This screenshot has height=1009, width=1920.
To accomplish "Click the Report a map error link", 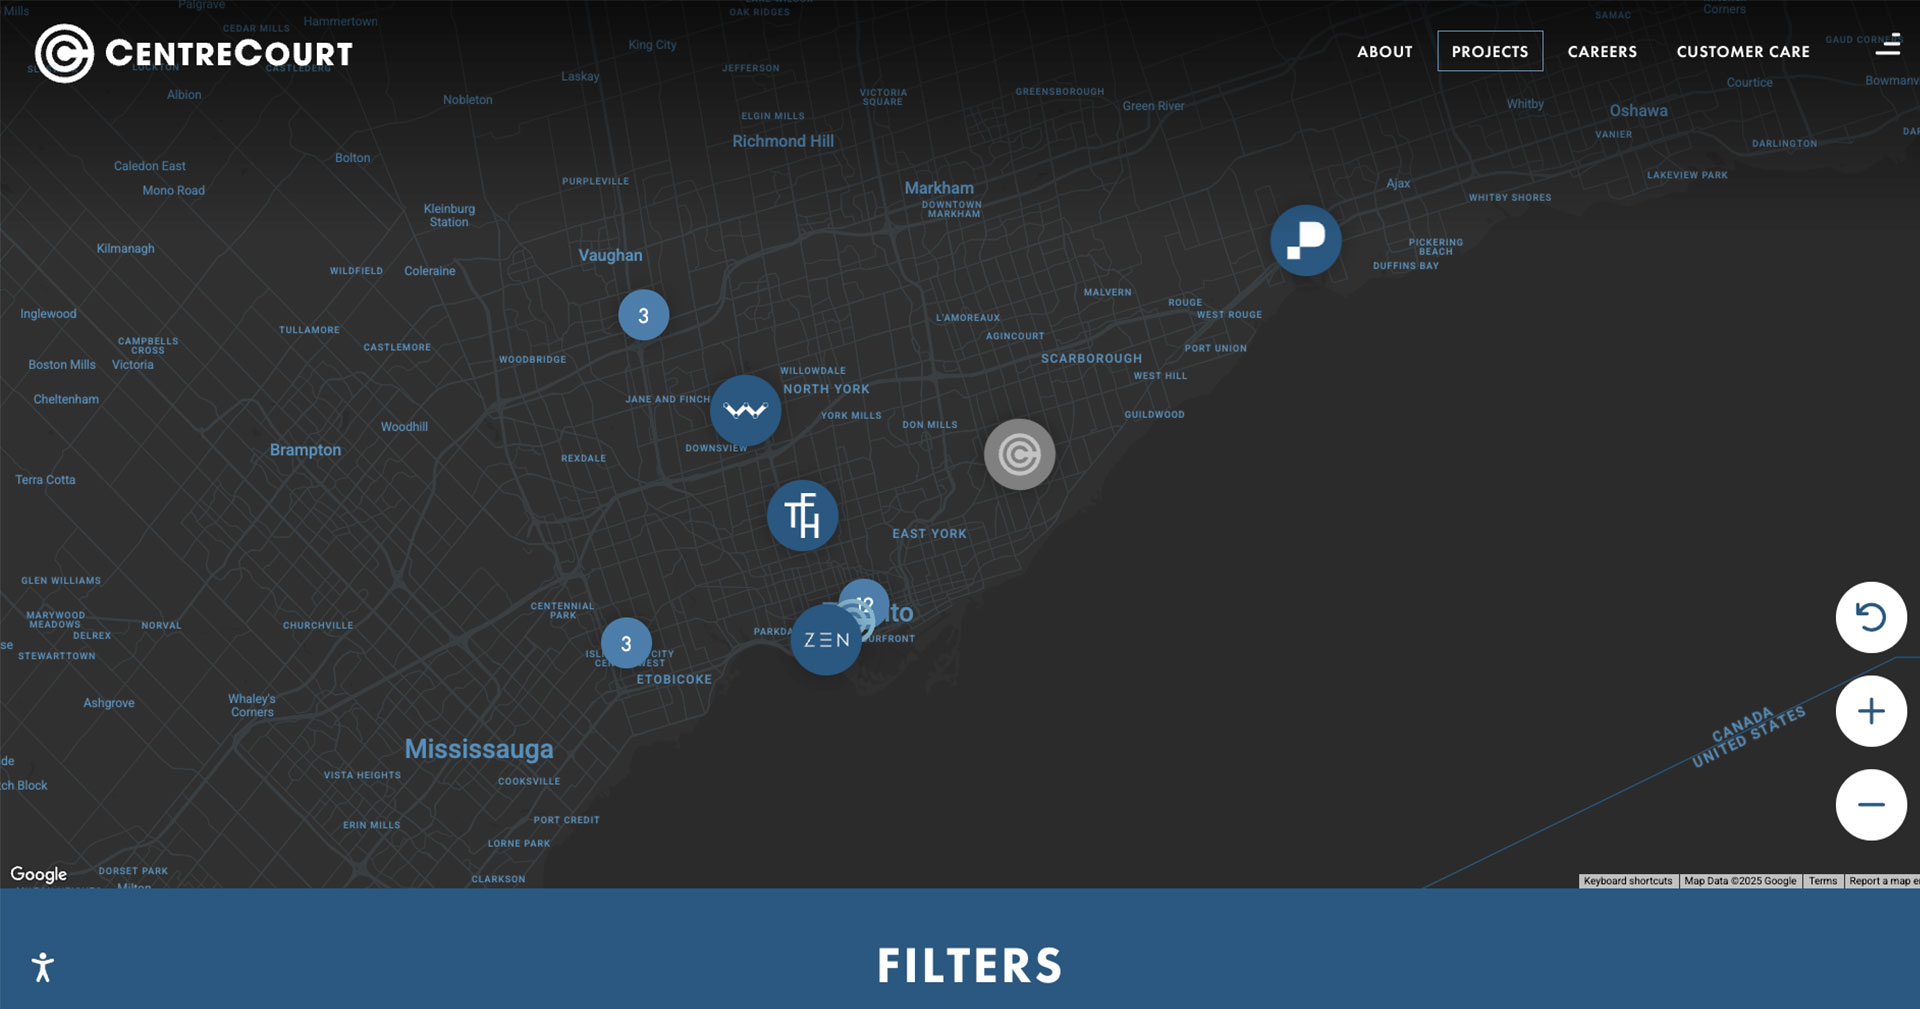I will pos(1883,881).
